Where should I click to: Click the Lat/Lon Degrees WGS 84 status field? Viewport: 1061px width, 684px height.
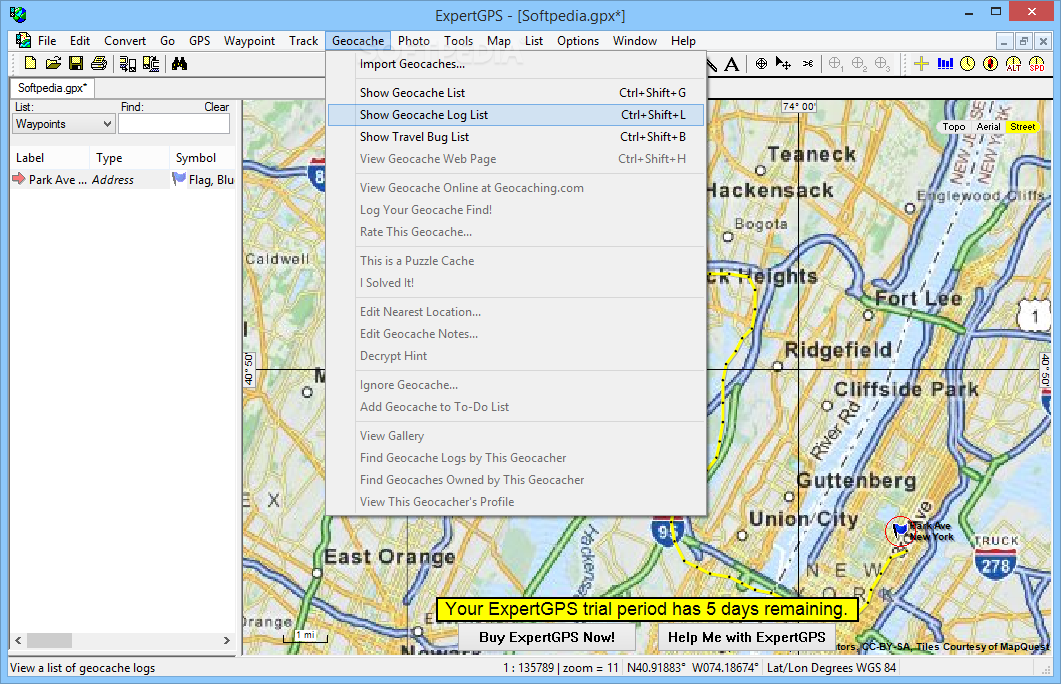tap(831, 668)
